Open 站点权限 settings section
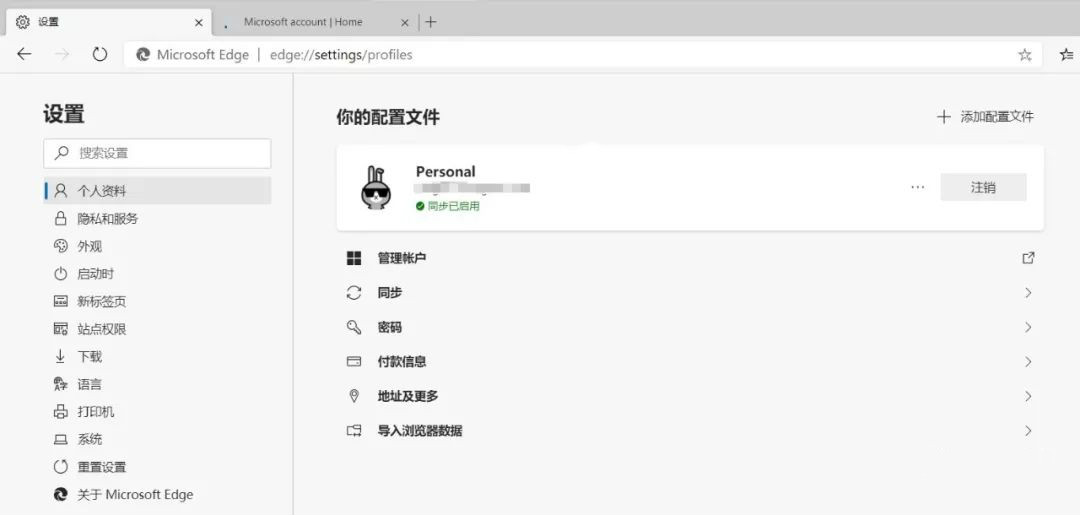This screenshot has width=1080, height=515. (157, 329)
